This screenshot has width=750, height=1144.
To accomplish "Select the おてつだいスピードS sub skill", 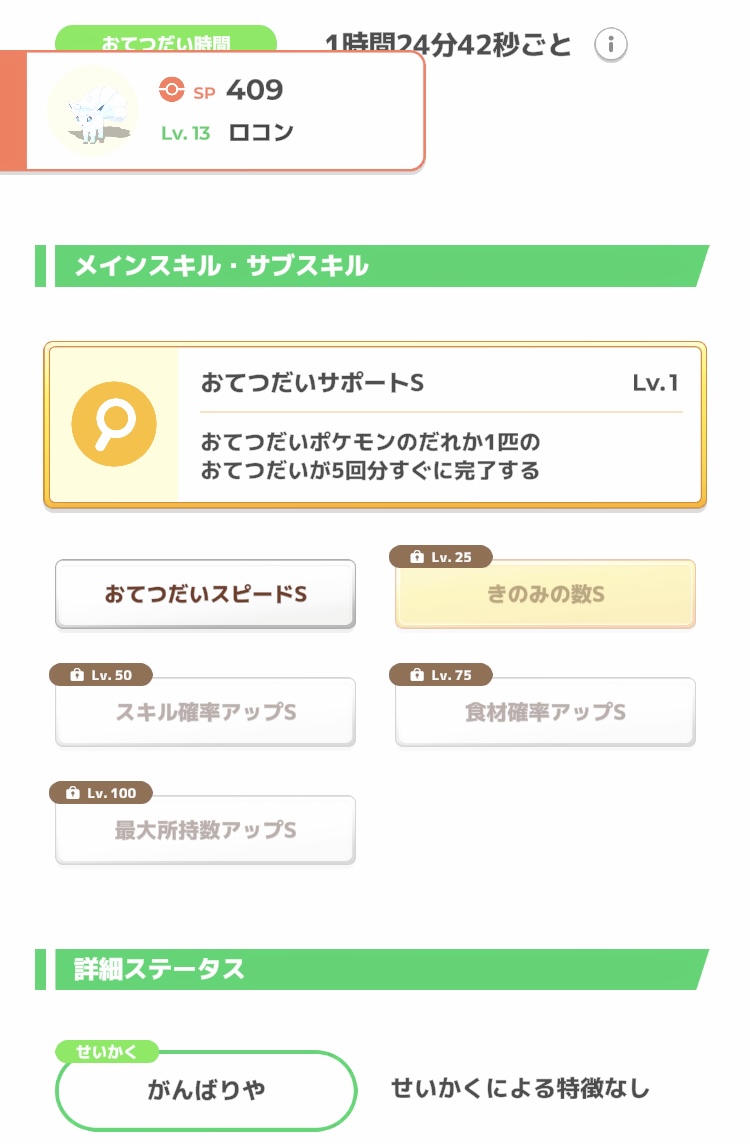I will point(206,594).
